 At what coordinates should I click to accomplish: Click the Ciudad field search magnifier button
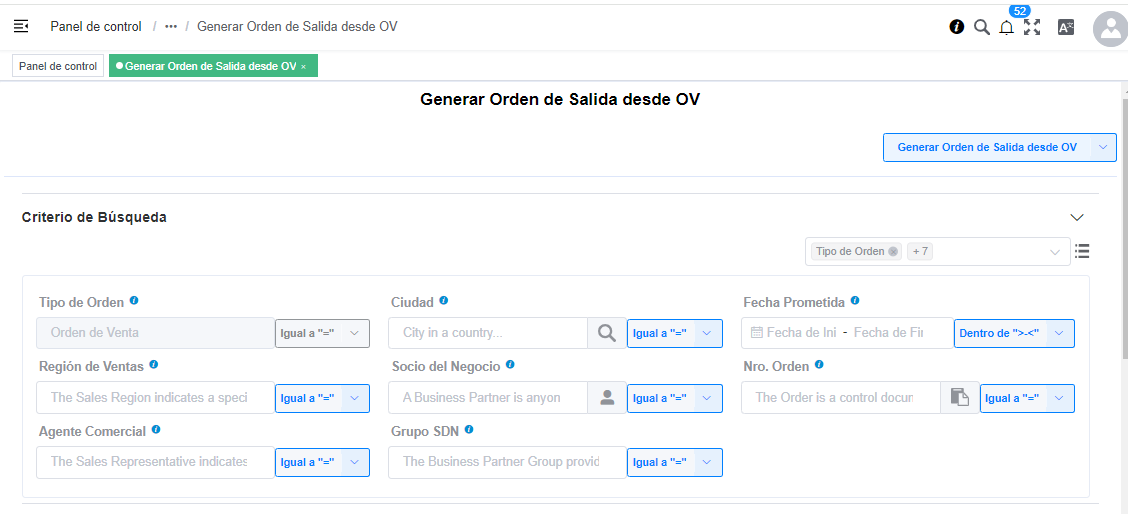[607, 333]
